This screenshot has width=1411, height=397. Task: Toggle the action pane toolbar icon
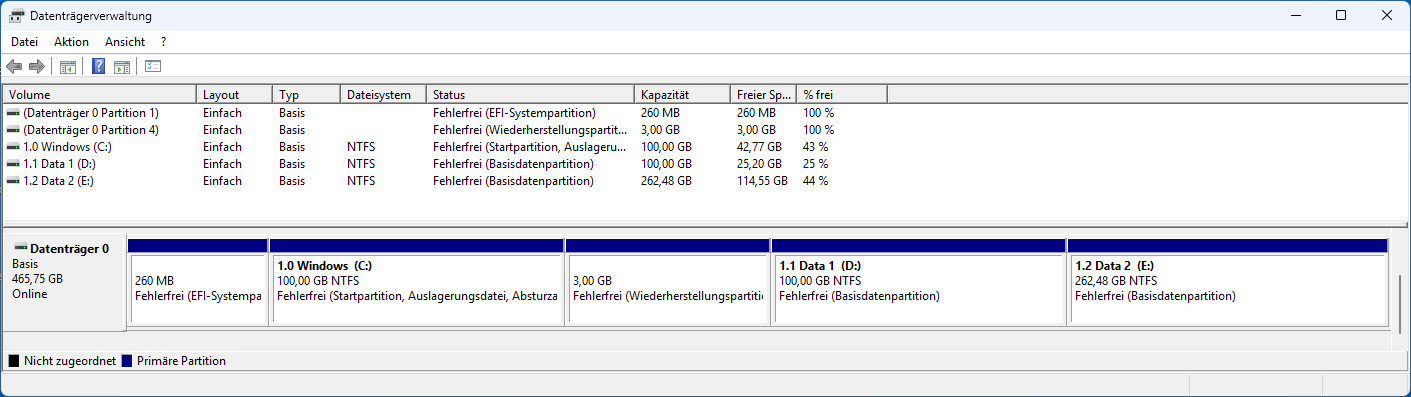[x=122, y=67]
